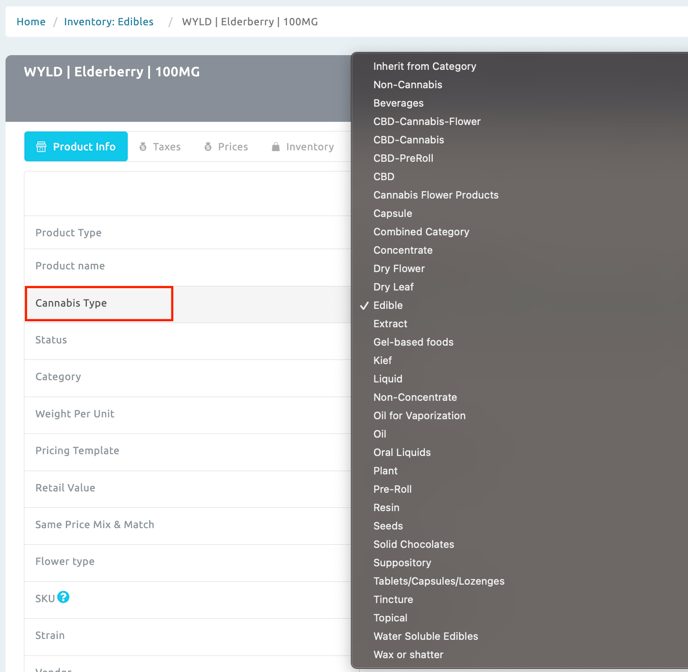Select CBD-Cannabis-Flower option

point(427,122)
